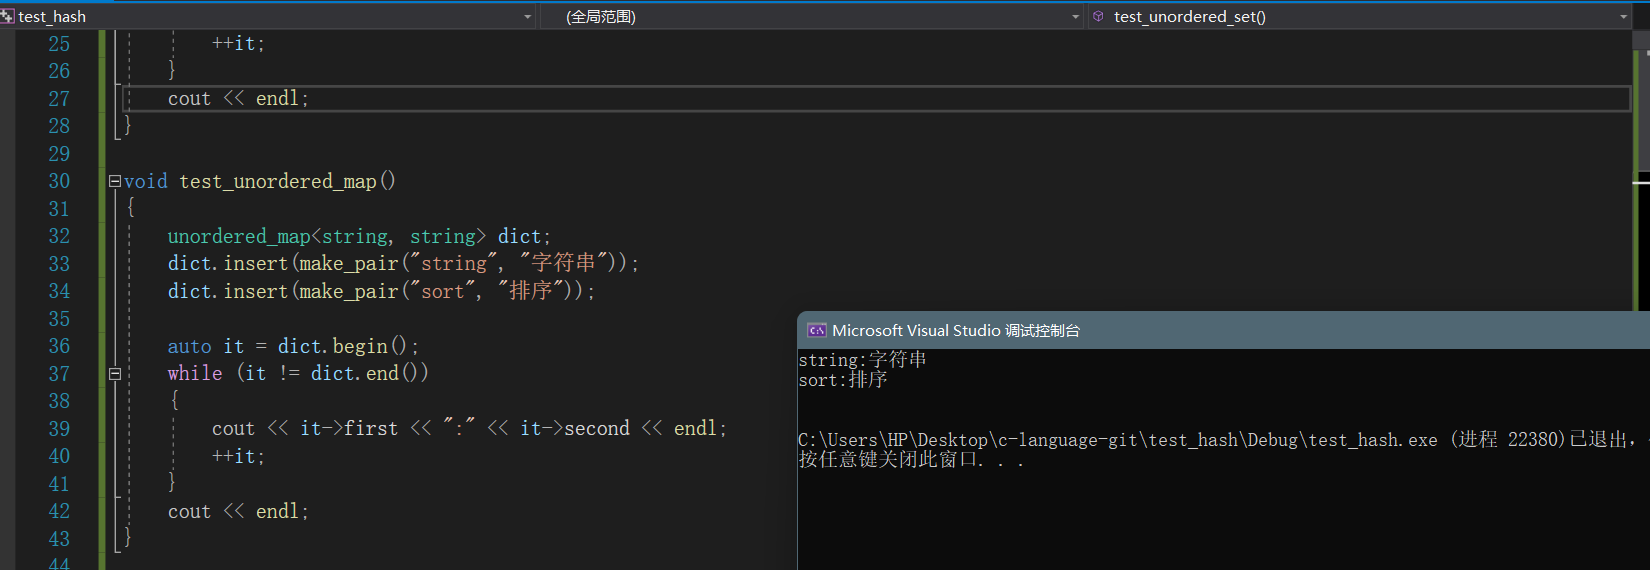This screenshot has width=1650, height=570.
Task: Click the purple cube icon beside test_unordered_set()
Action: tap(1098, 16)
